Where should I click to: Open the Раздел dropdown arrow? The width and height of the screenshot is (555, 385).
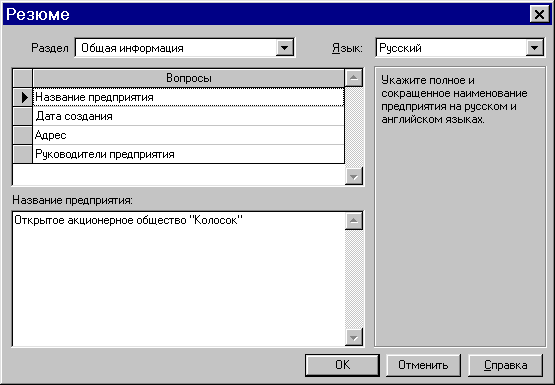click(x=284, y=47)
